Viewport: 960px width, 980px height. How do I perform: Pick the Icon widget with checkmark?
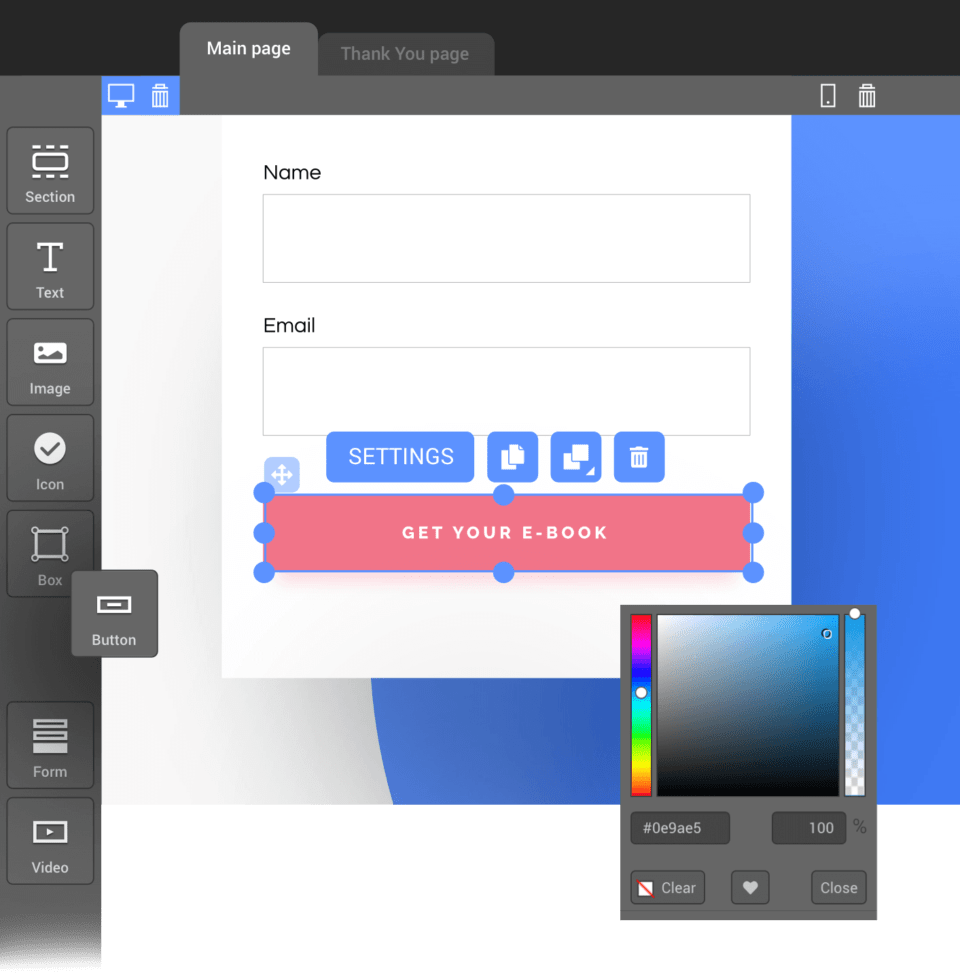tap(50, 458)
